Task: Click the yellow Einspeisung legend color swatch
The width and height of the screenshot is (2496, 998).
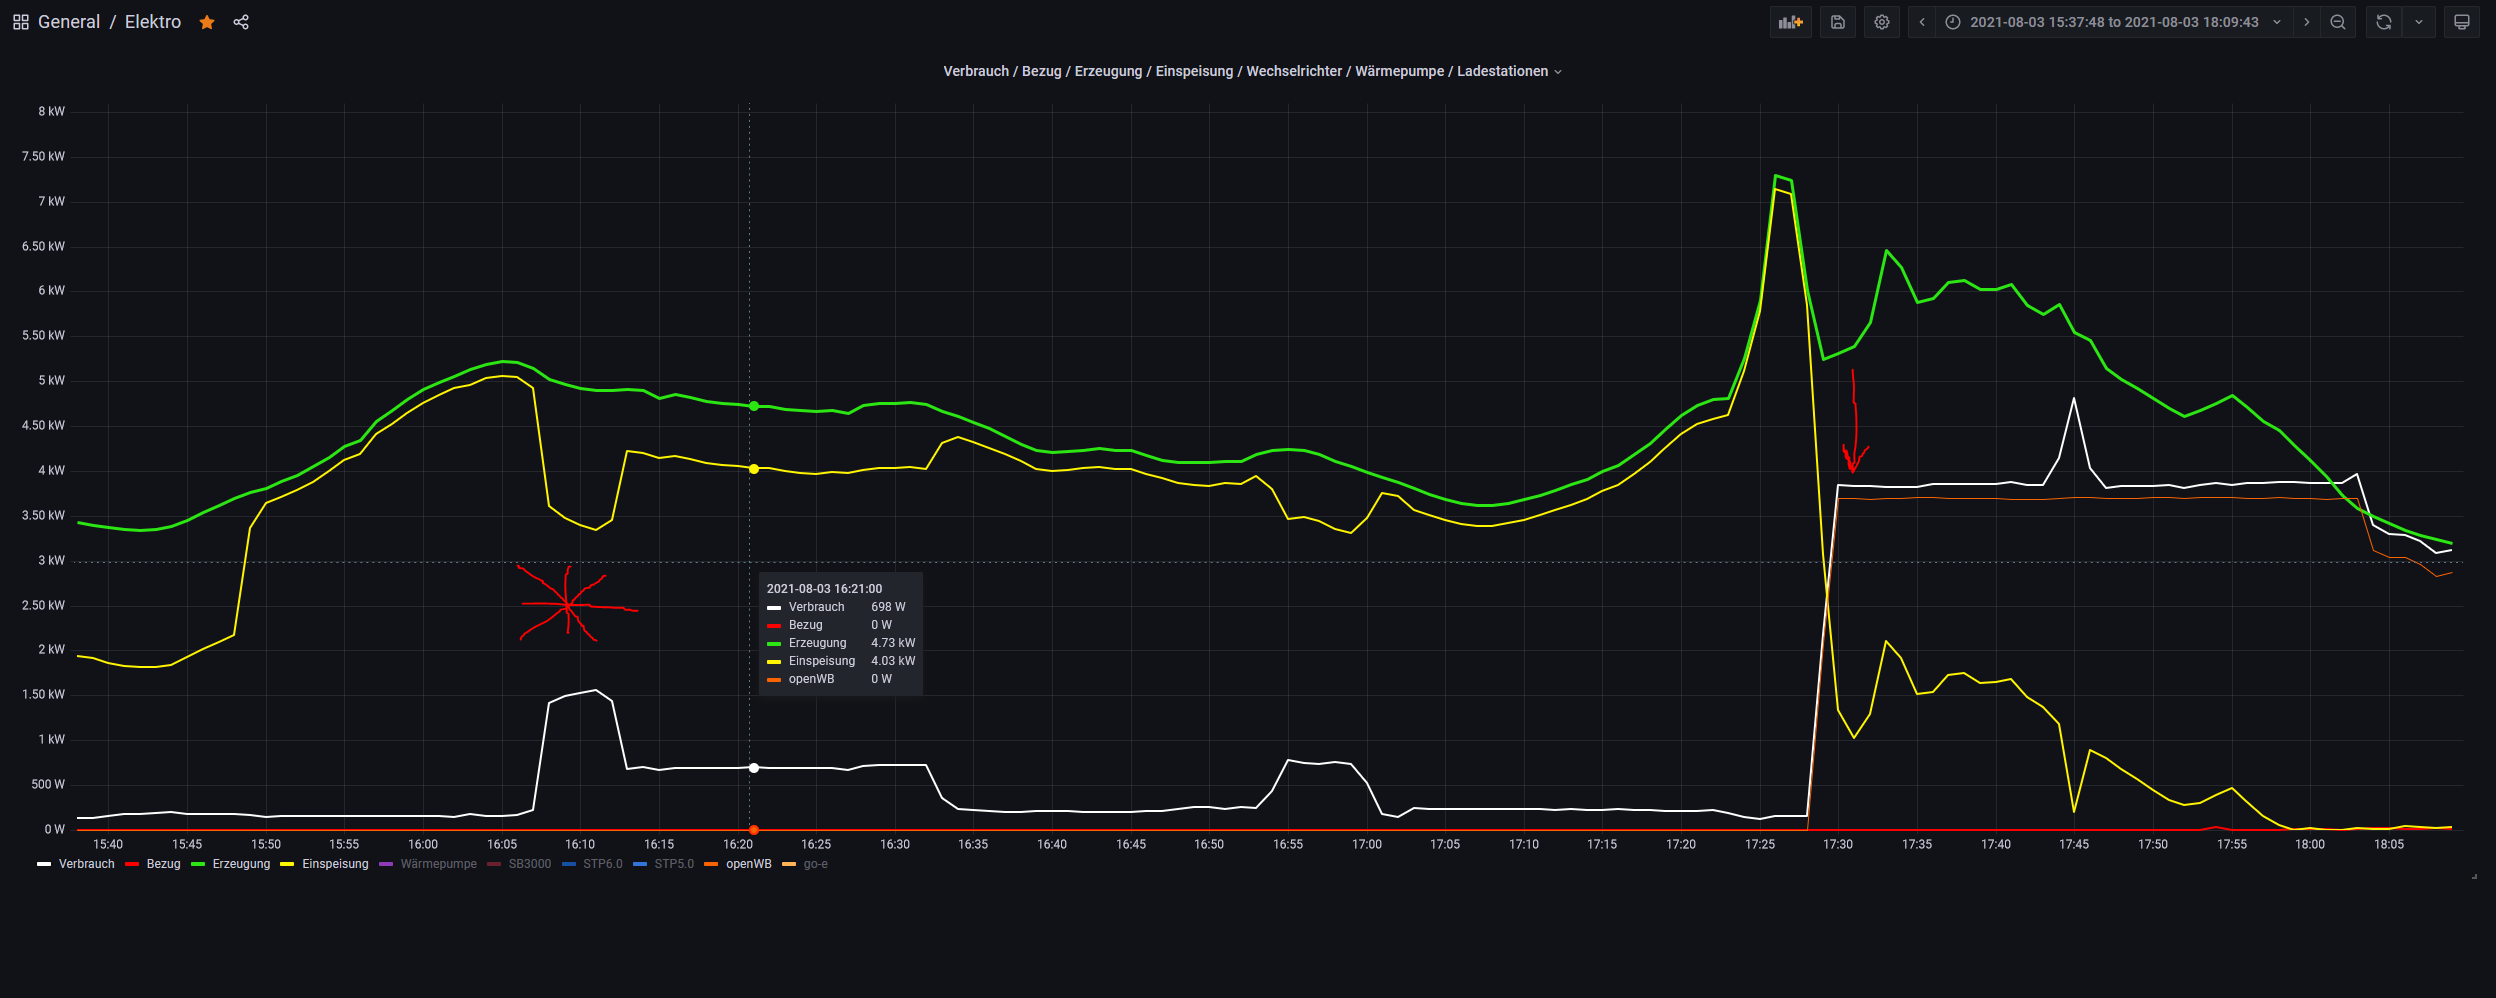Action: (287, 864)
